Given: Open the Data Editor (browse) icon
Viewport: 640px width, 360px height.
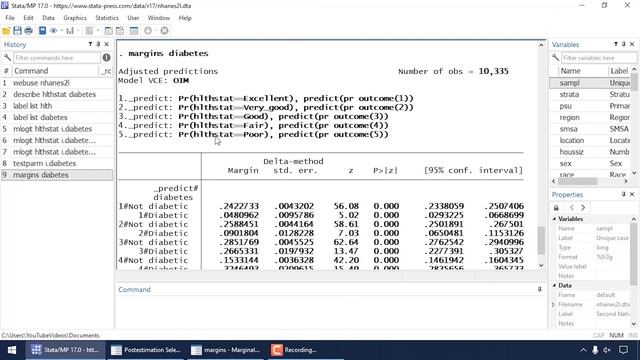Looking at the screenshot, I should pos(120,31).
